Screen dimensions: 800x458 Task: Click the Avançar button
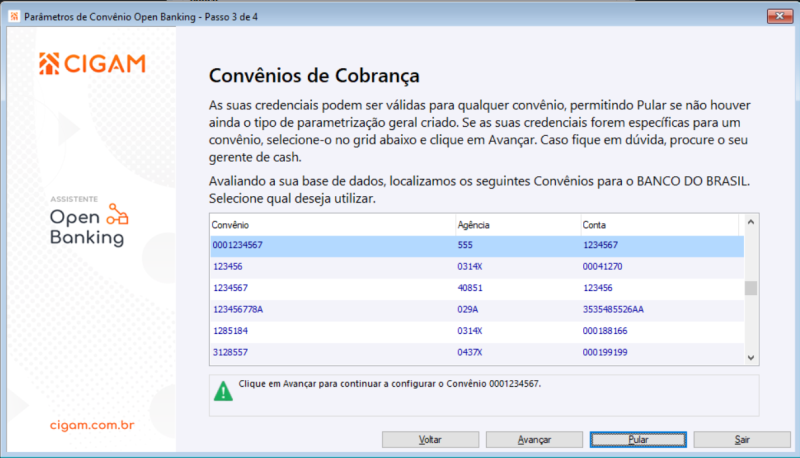click(x=534, y=440)
